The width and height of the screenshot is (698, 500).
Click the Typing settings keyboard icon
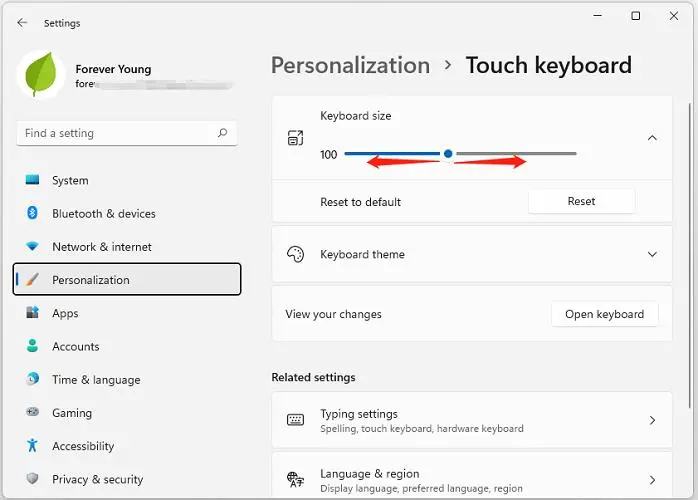tap(295, 420)
